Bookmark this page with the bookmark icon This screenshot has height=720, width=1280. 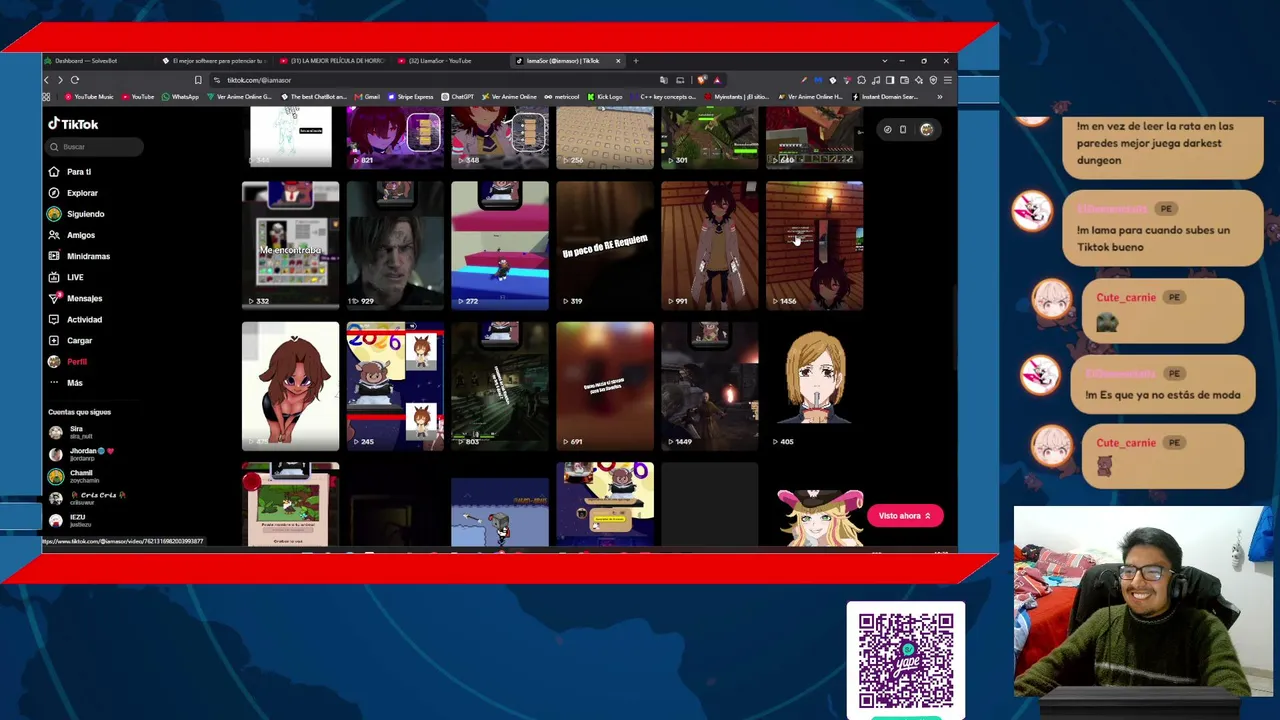(198, 80)
